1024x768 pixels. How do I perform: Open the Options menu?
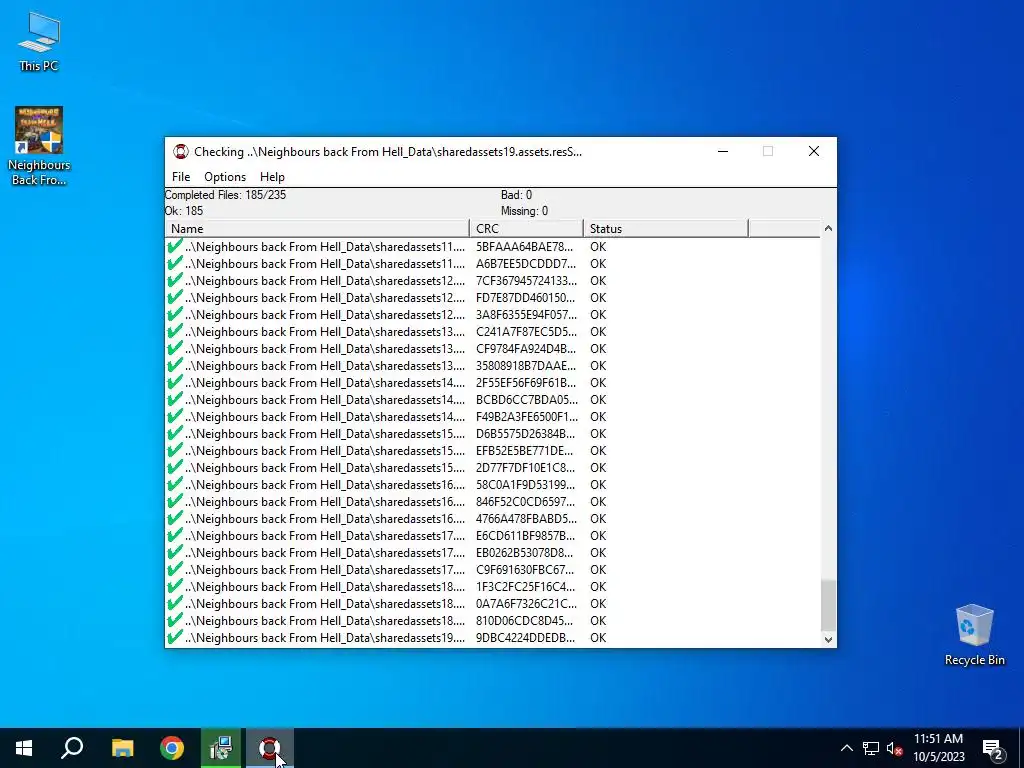[x=225, y=177]
